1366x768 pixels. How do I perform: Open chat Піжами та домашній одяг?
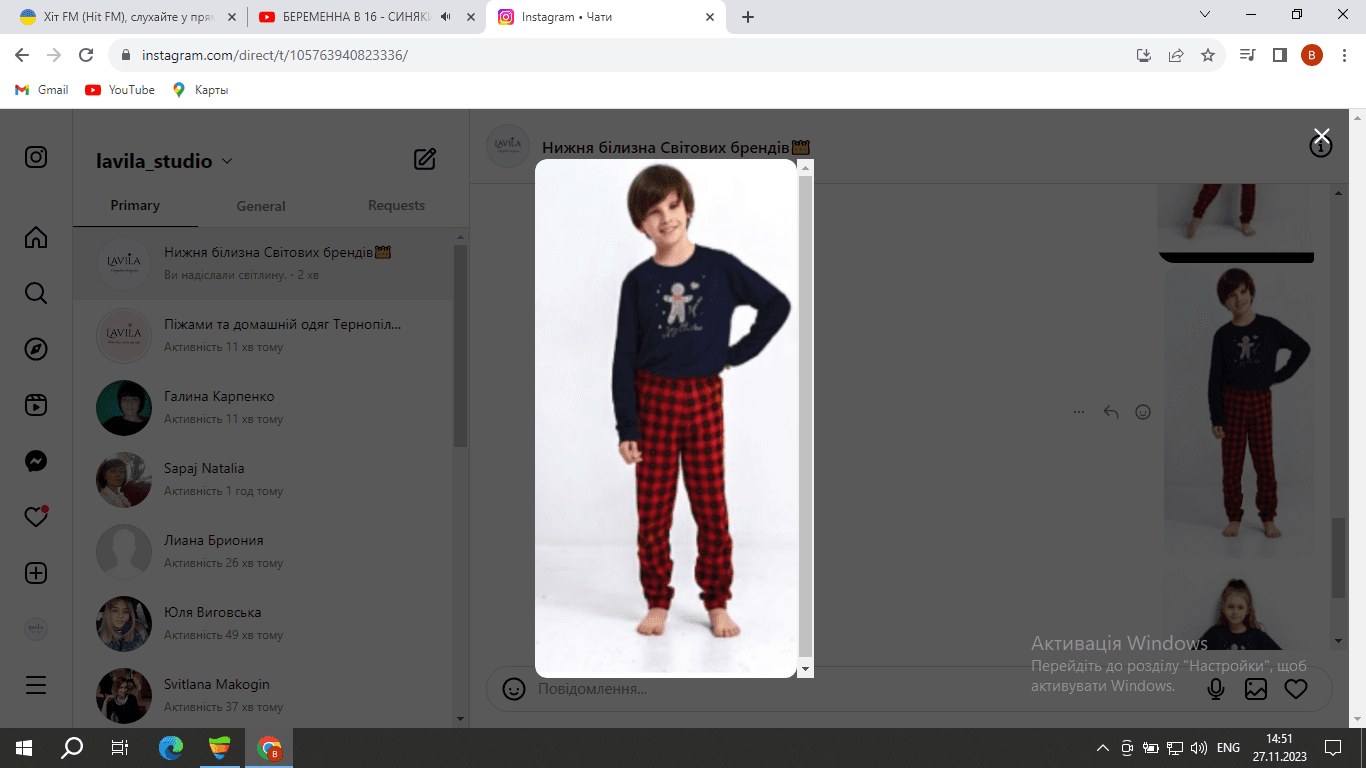(x=264, y=335)
